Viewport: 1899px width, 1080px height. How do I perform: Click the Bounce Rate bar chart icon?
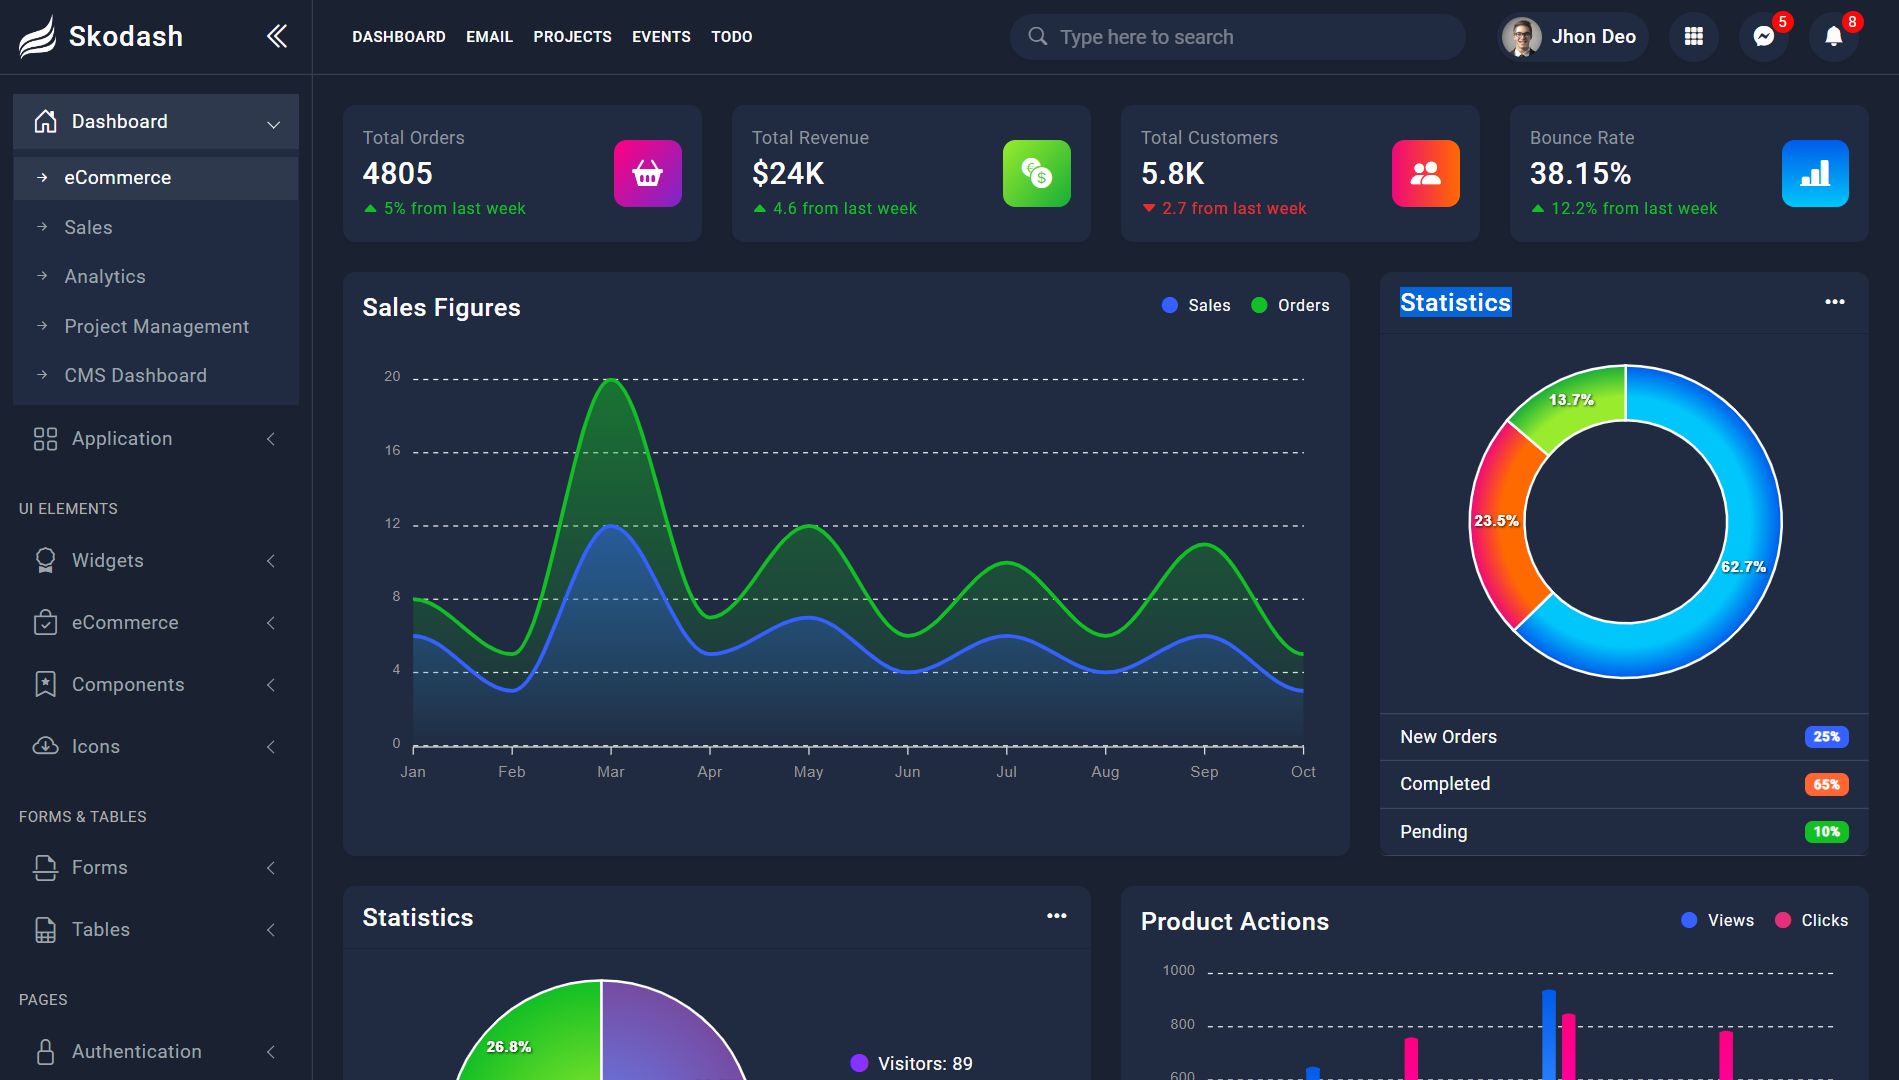pyautogui.click(x=1814, y=174)
